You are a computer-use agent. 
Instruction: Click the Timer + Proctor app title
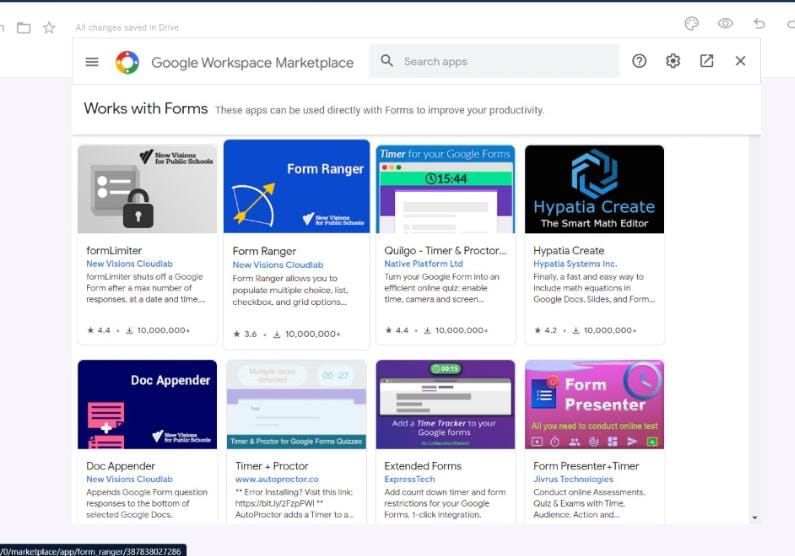pos(272,466)
